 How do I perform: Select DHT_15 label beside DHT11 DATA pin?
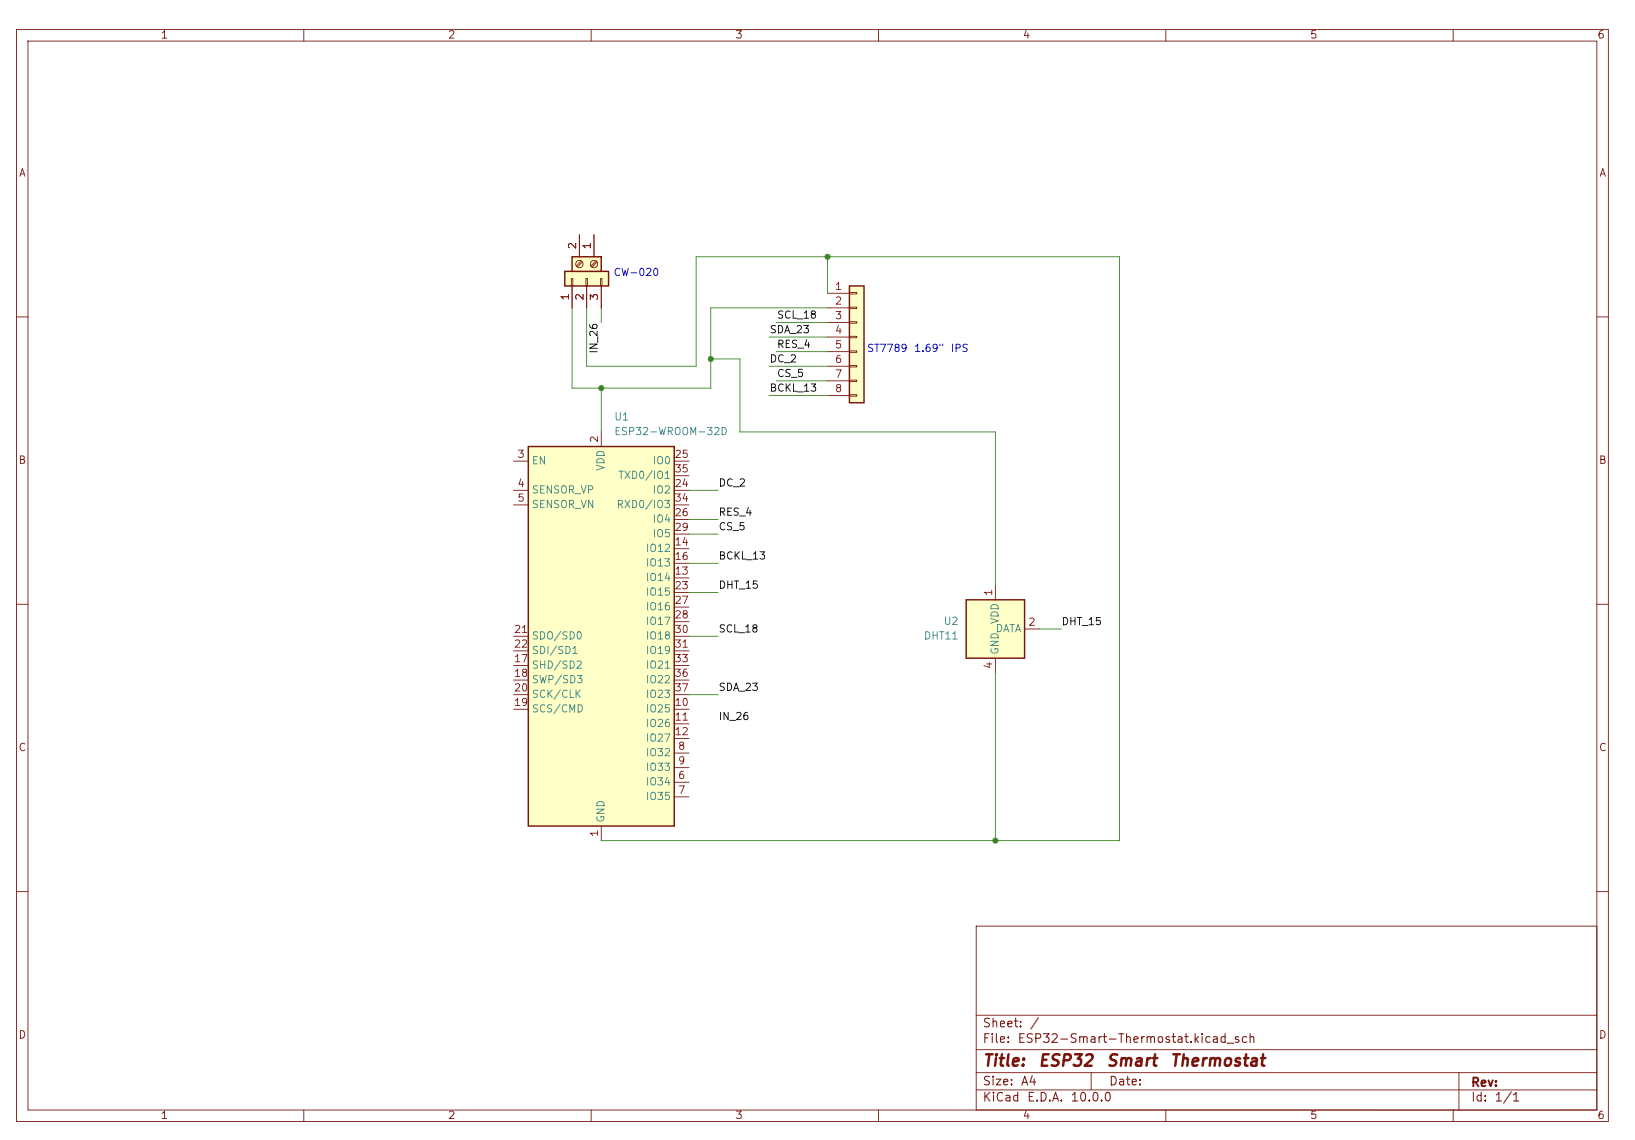click(1081, 621)
